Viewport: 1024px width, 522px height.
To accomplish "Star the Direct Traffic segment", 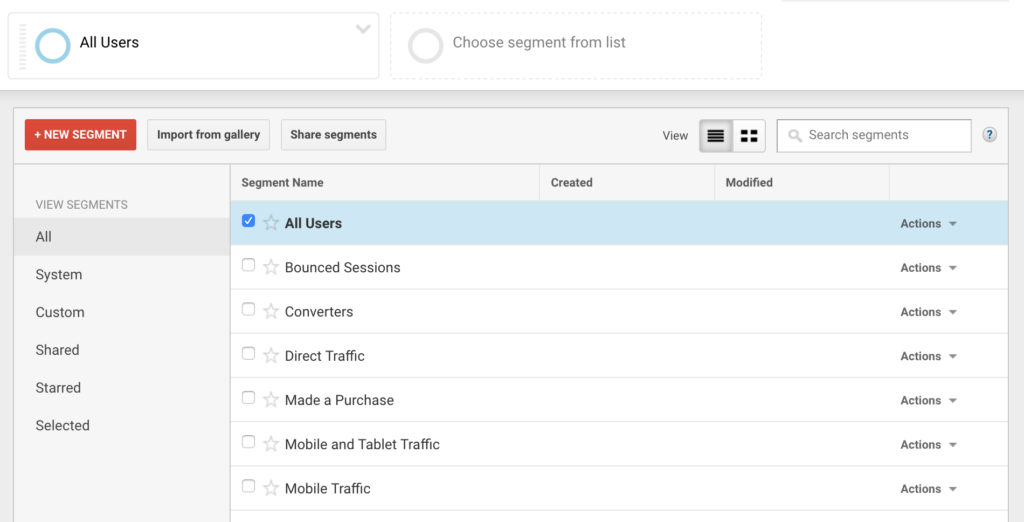I will tap(270, 355).
